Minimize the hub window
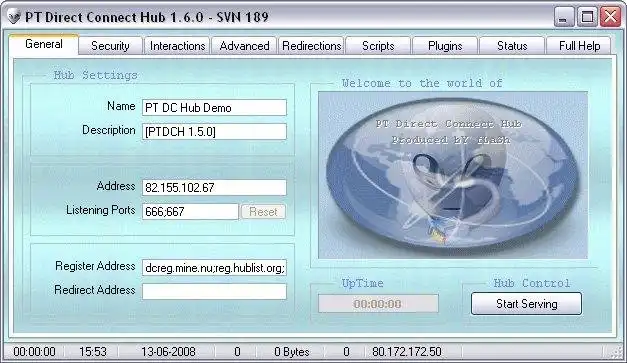 564,17
